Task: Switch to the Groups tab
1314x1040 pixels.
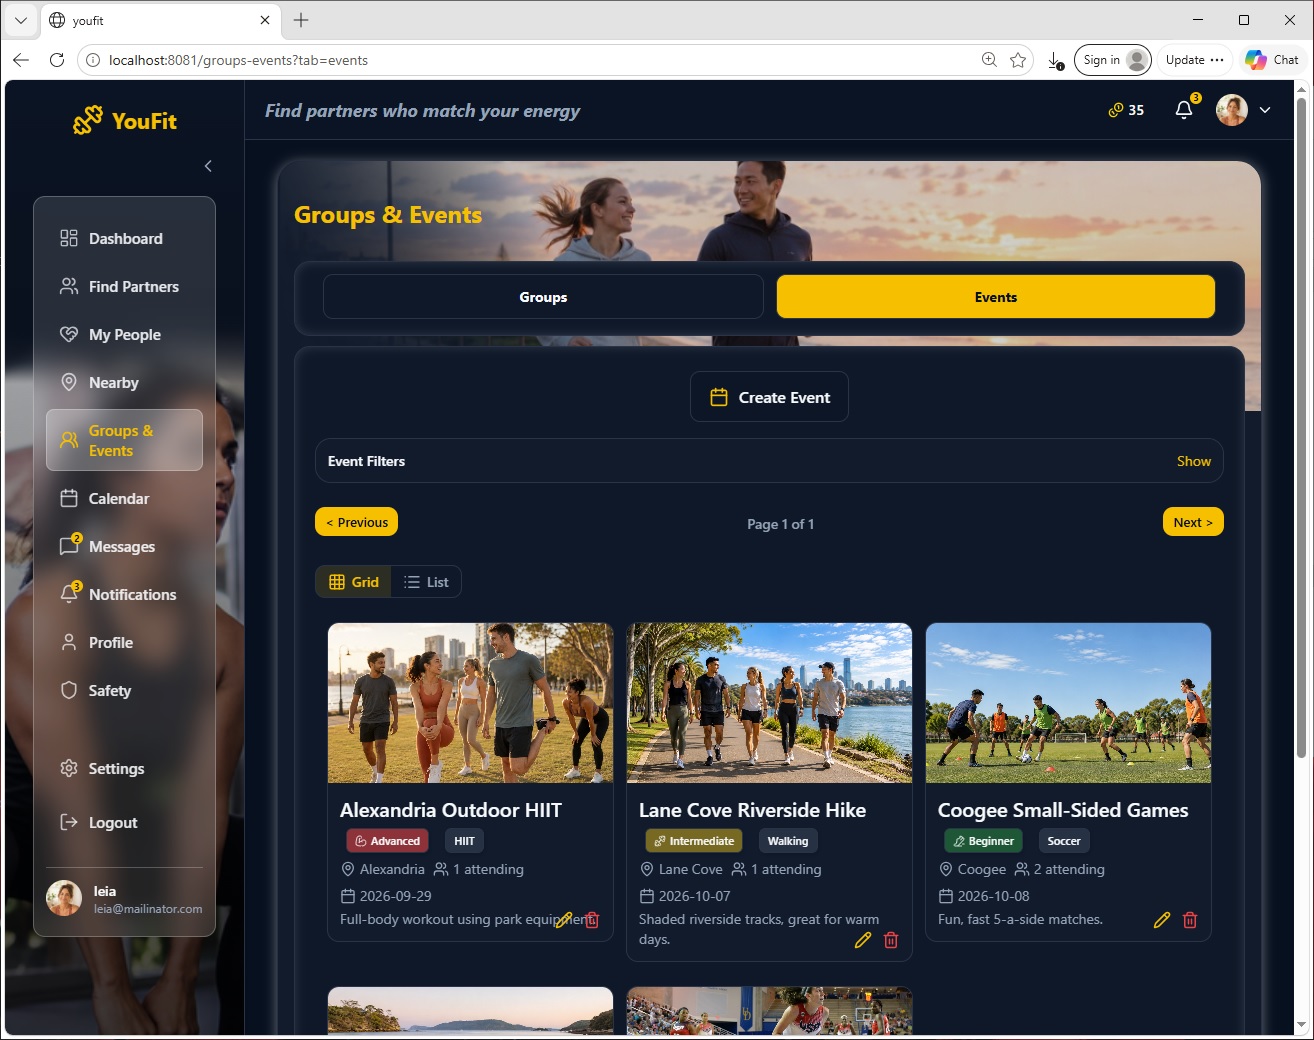Action: point(543,297)
